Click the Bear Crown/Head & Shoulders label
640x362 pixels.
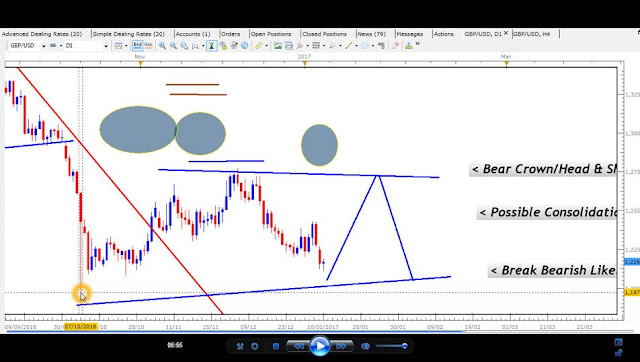click(543, 169)
